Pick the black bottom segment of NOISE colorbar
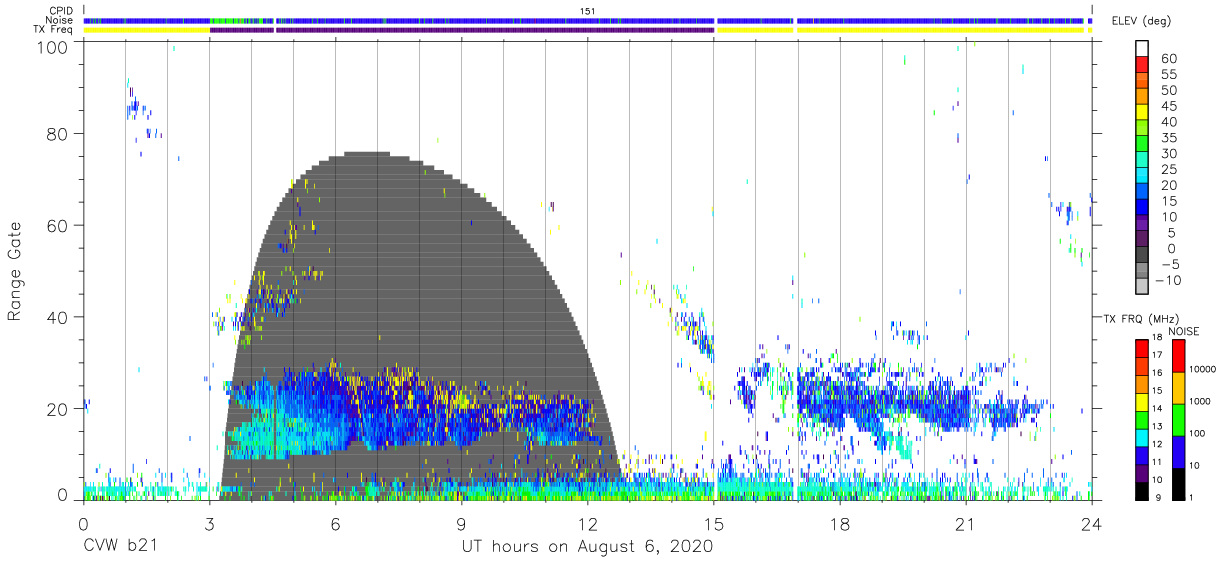1228x567 pixels. tap(1178, 484)
